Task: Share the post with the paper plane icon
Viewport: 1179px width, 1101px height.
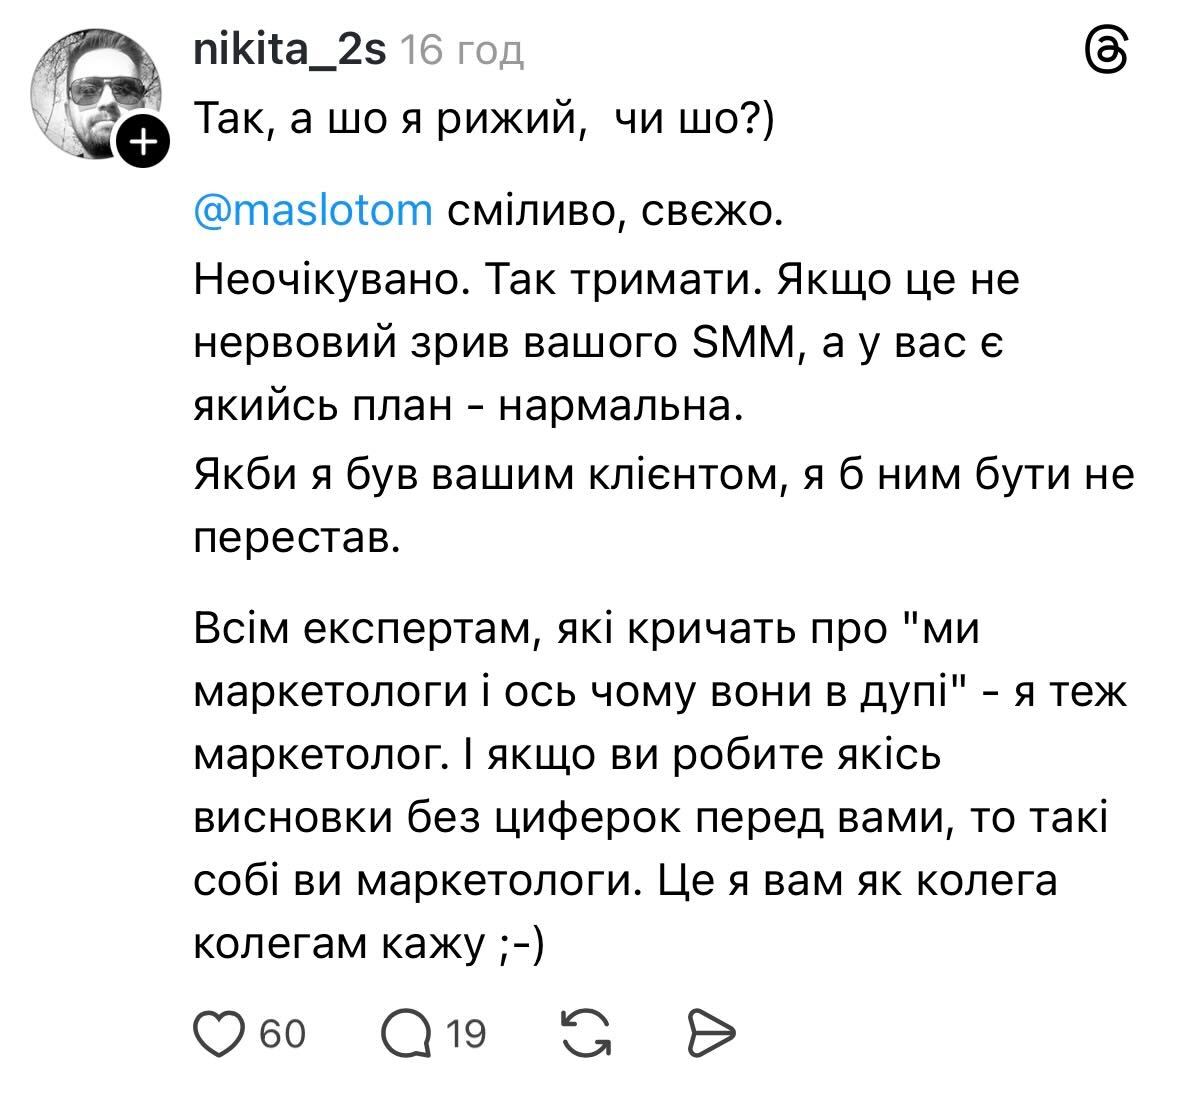Action: point(711,1032)
